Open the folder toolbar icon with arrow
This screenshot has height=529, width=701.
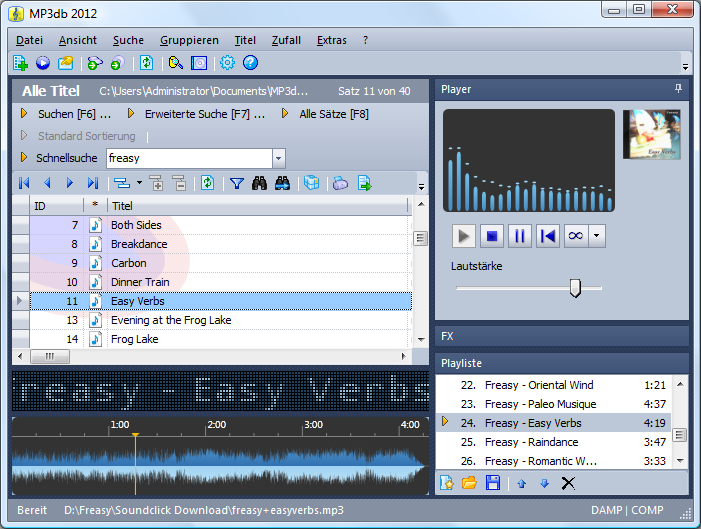66,63
